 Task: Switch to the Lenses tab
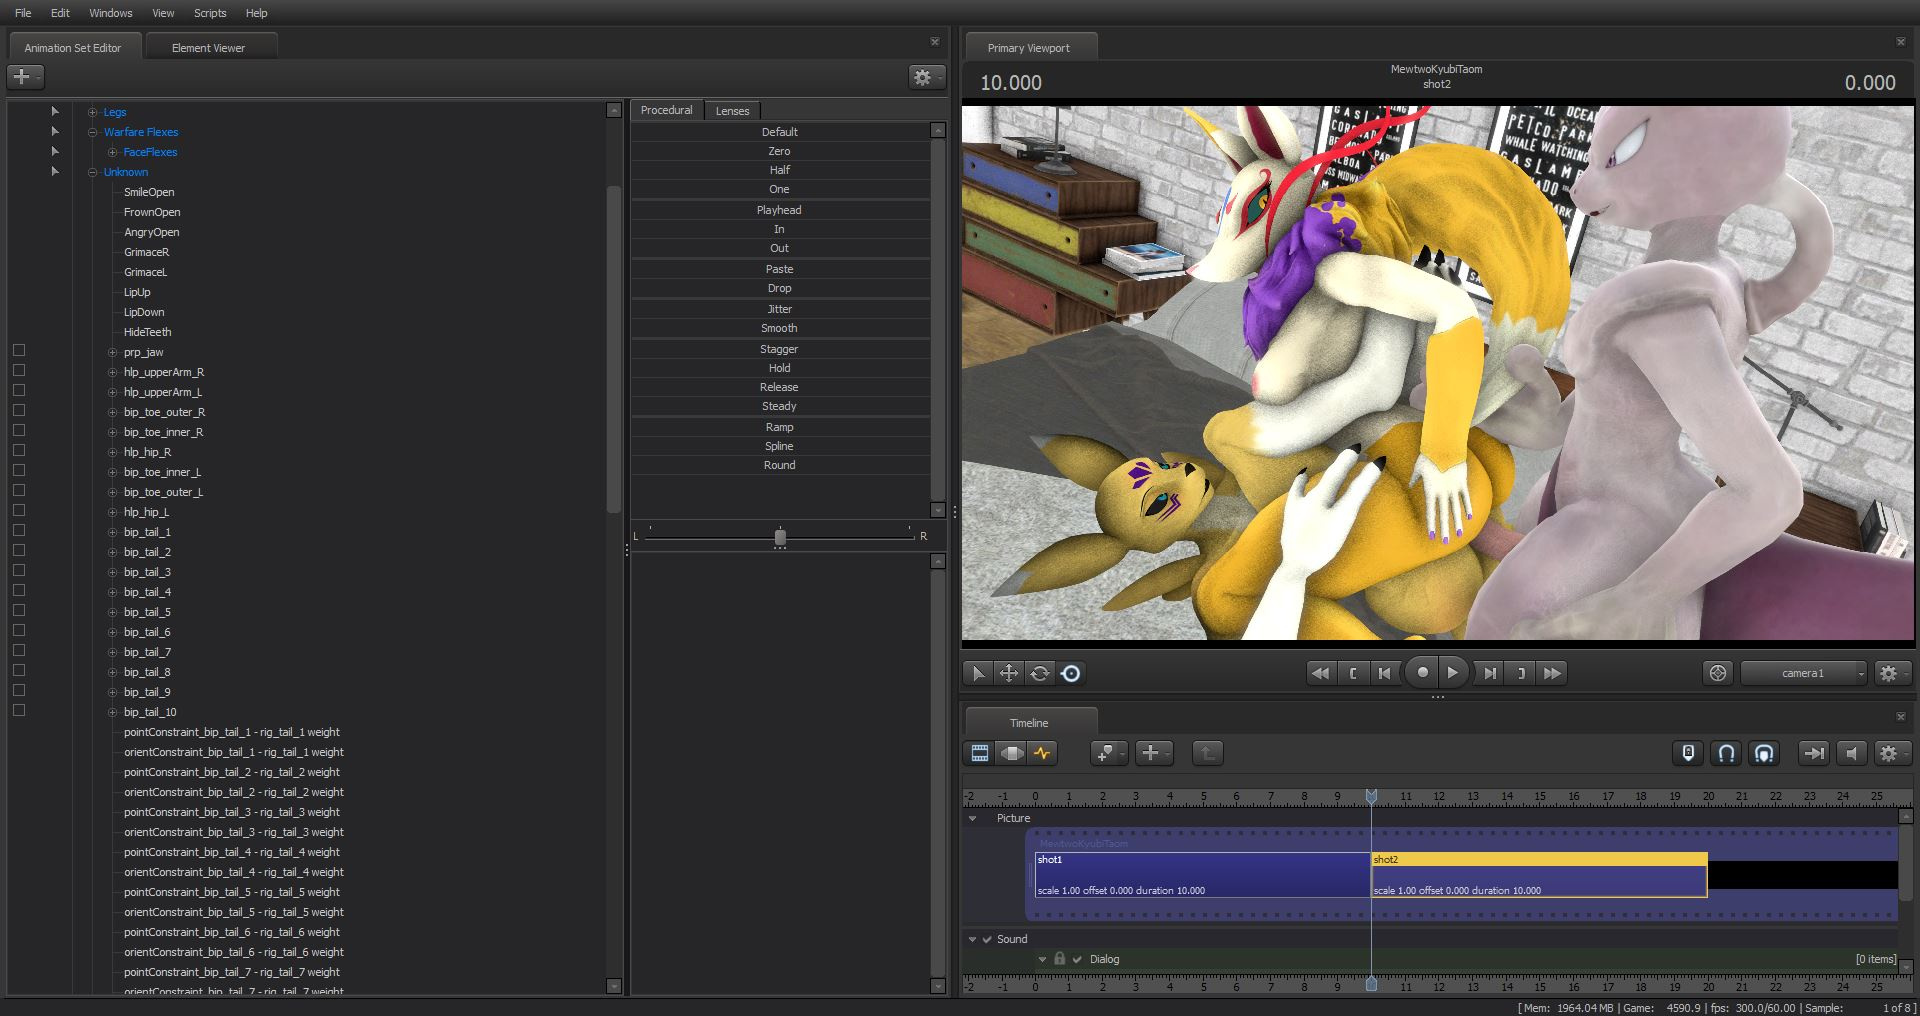tap(732, 111)
